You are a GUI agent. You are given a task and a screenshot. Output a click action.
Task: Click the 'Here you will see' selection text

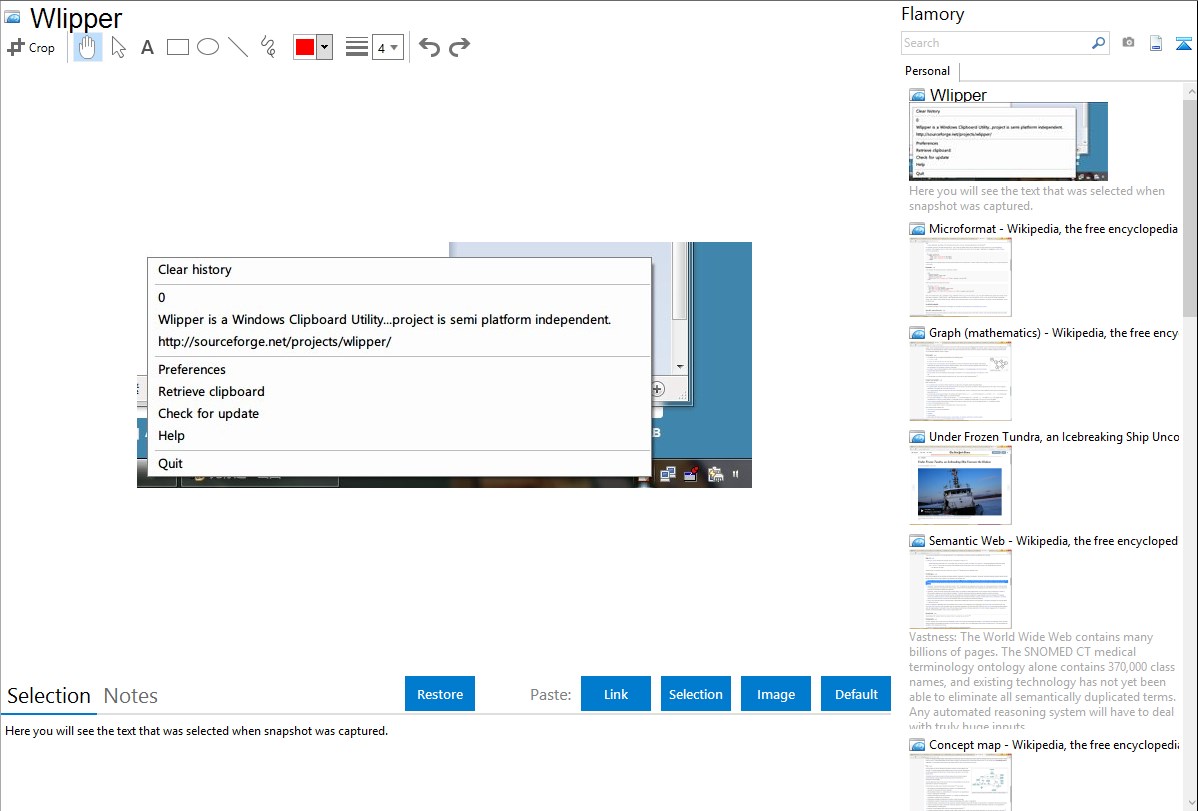coord(196,731)
